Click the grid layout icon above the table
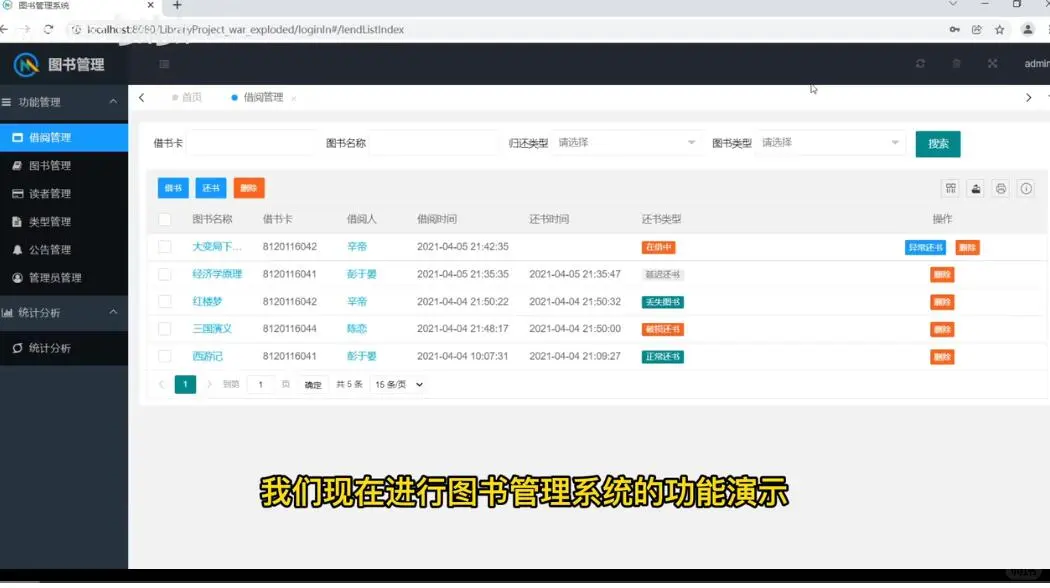 (x=950, y=188)
